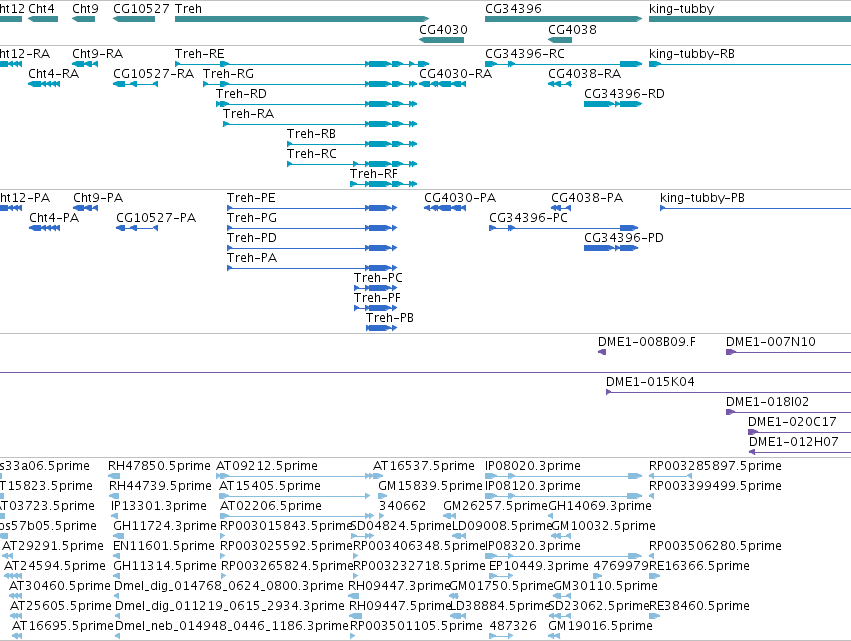Click EST label EP10449.3prime
Viewport: 851px width, 641px height.
coord(539,567)
